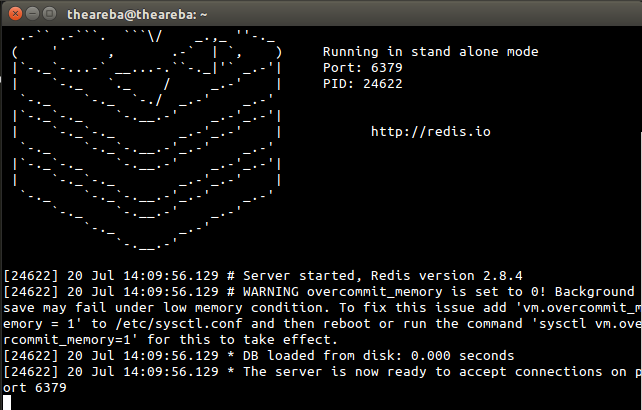
Task: Click the 'DB loaded from disk: 0.000 seconds' line
Action: coord(259,356)
